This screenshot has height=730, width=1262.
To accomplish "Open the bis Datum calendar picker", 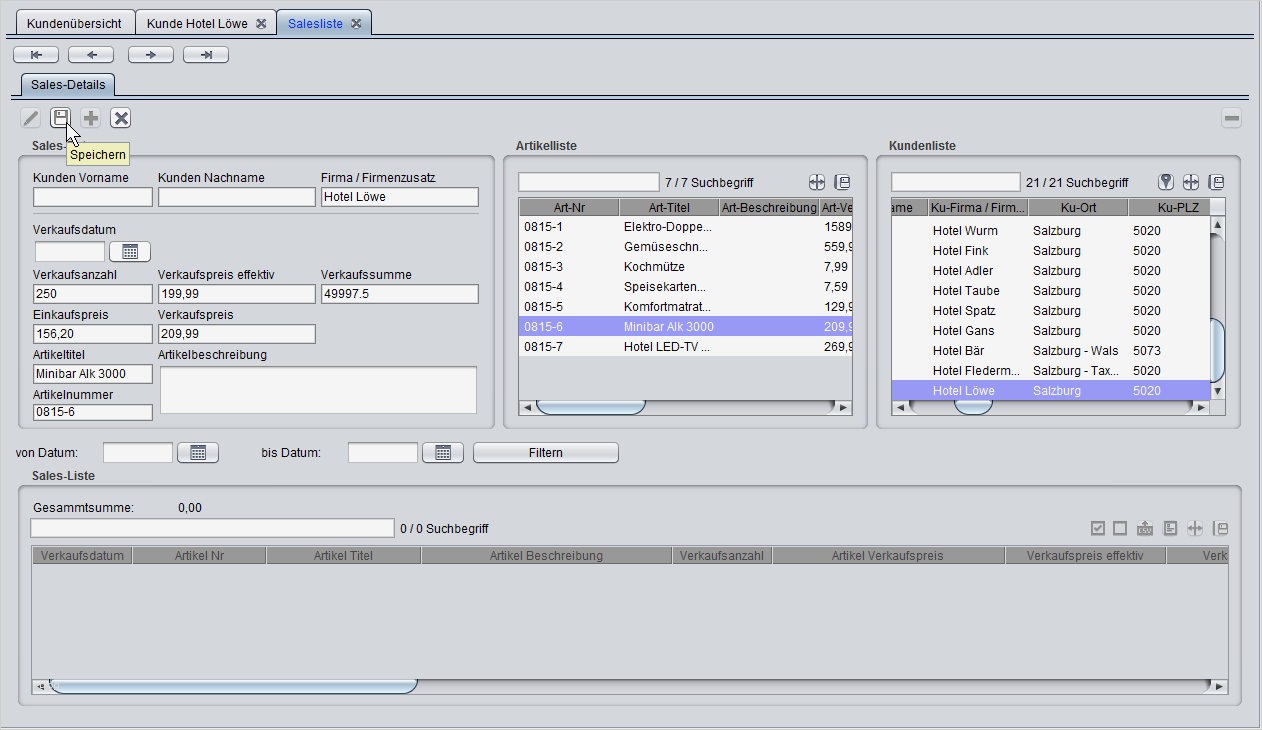I will pos(443,452).
